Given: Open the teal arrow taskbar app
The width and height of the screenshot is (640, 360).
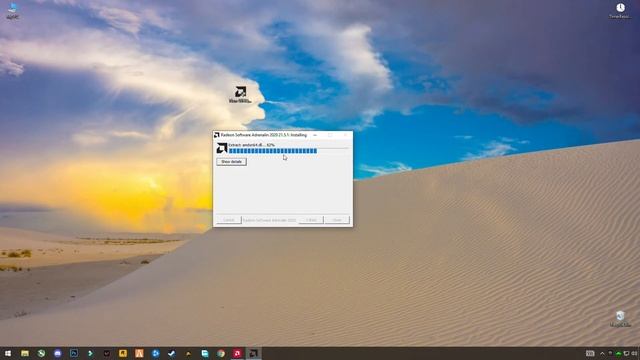Looking at the screenshot, I should point(90,353).
